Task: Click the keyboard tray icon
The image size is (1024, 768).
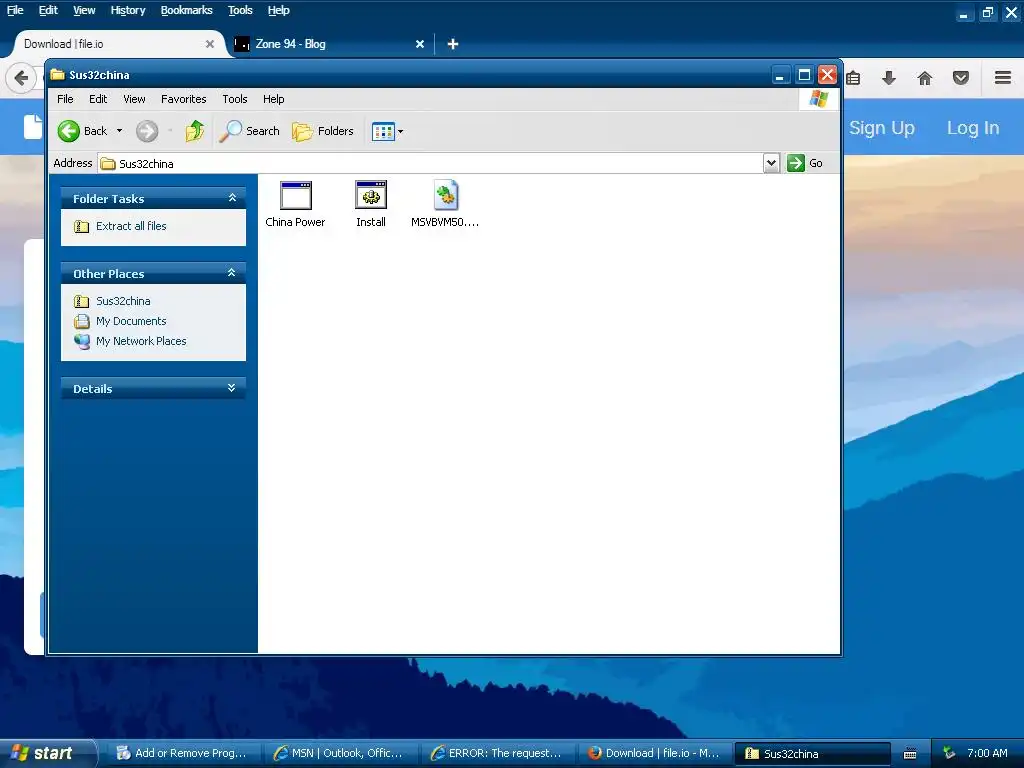Action: 910,754
